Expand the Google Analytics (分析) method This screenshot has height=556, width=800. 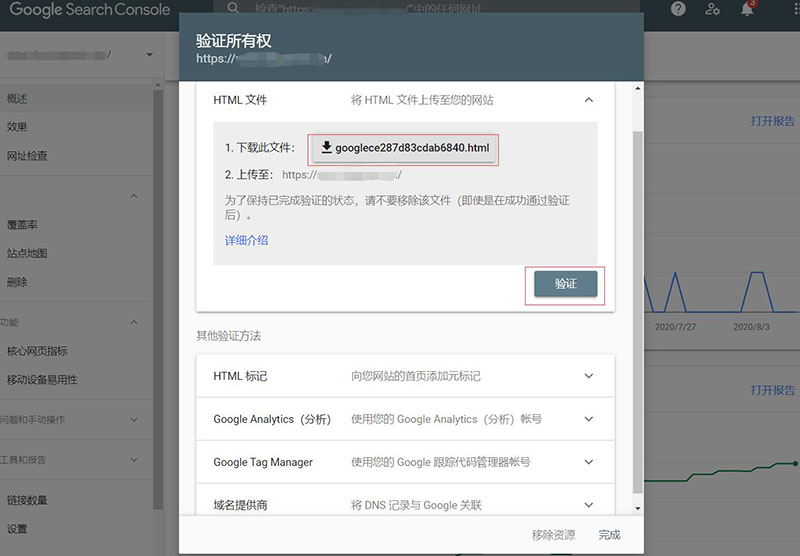(x=405, y=419)
